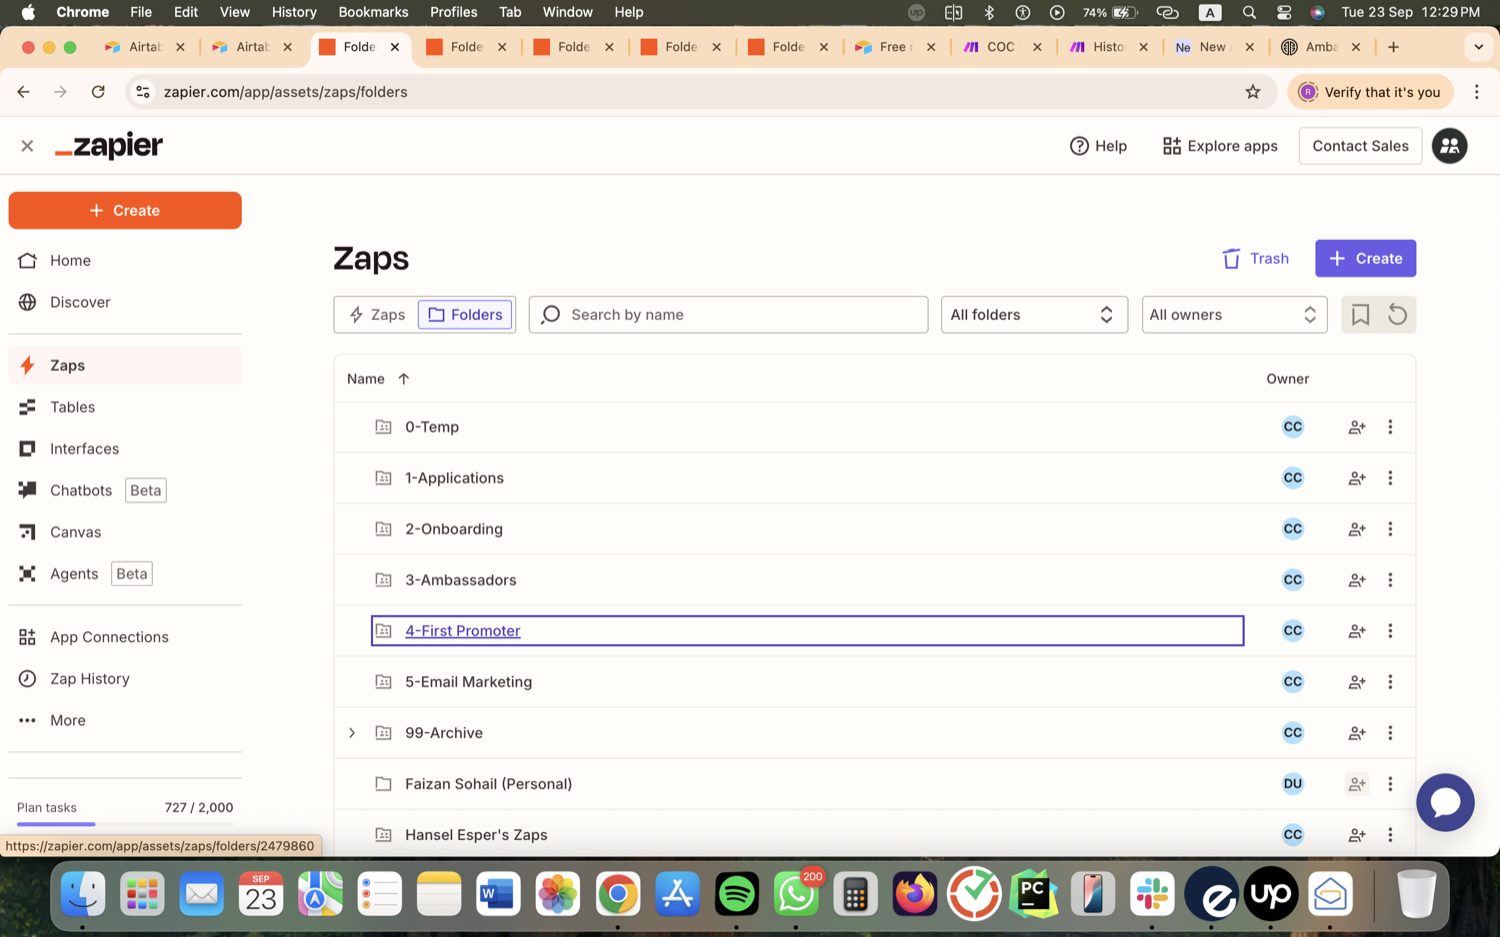Open the 4-First Promoter folder link
1500x937 pixels.
click(463, 631)
